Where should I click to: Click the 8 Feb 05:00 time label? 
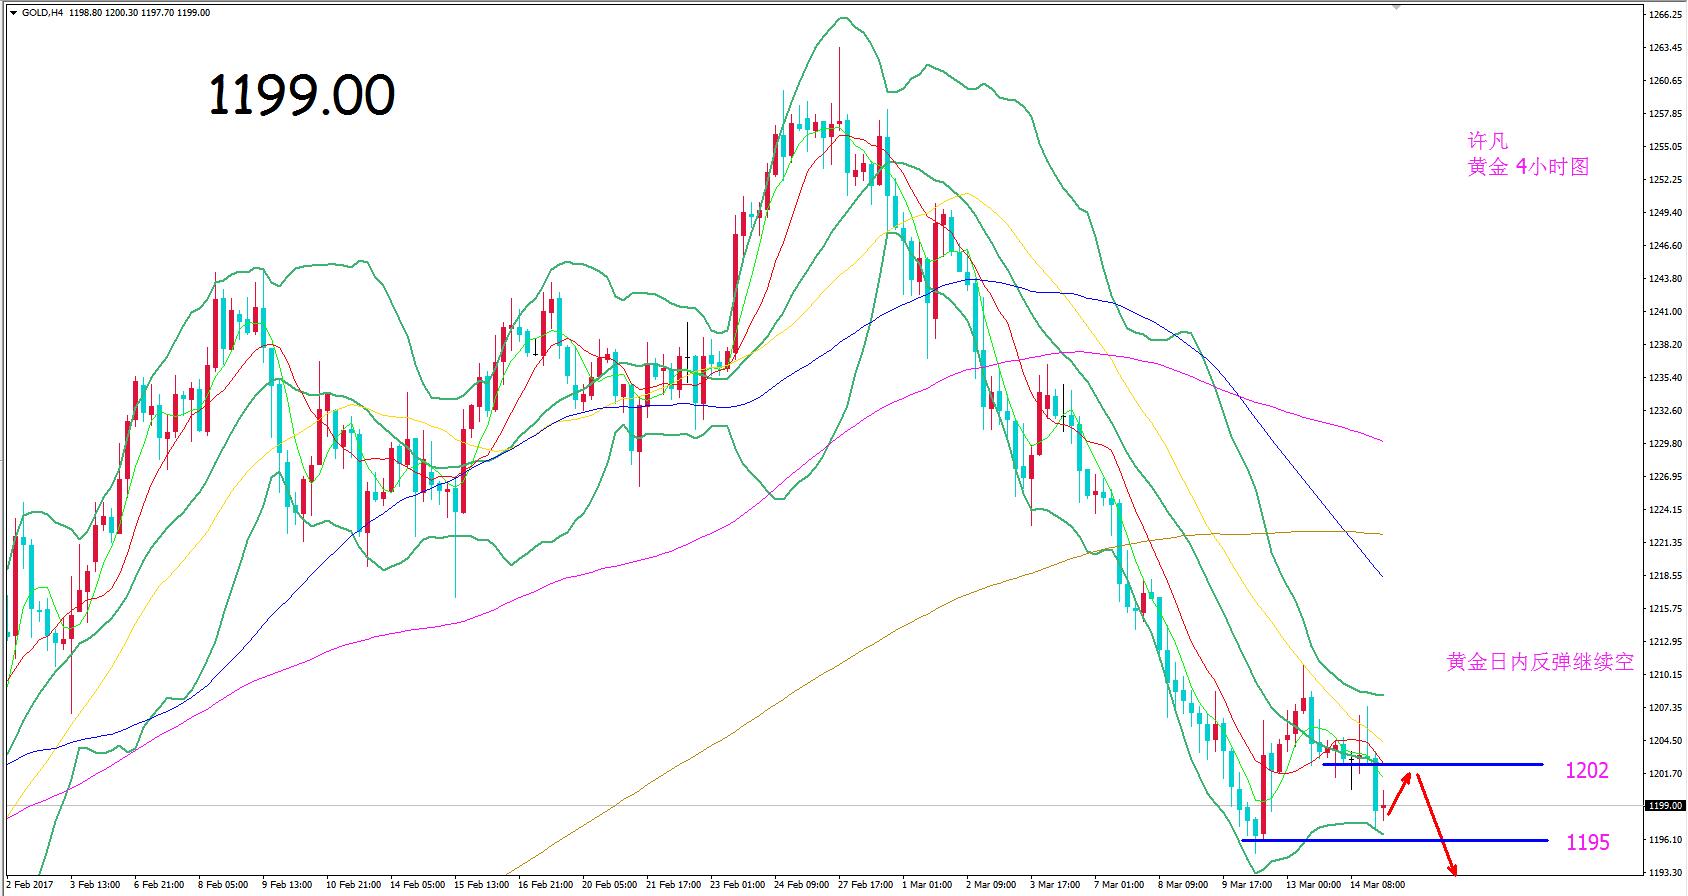[x=223, y=885]
